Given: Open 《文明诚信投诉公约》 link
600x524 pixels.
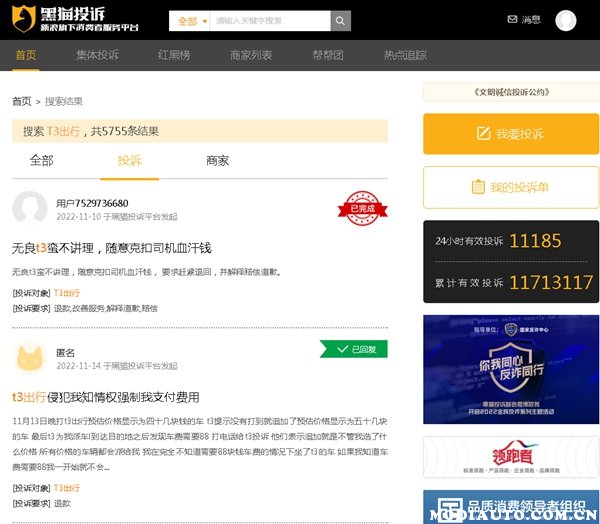Looking at the screenshot, I should point(511,92).
